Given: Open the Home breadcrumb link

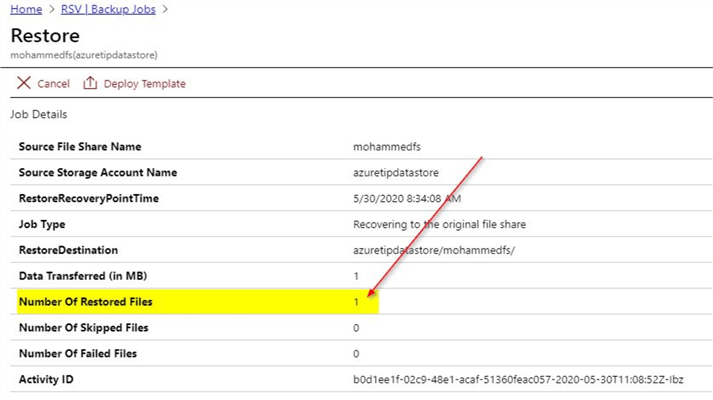Looking at the screenshot, I should pos(26,9).
